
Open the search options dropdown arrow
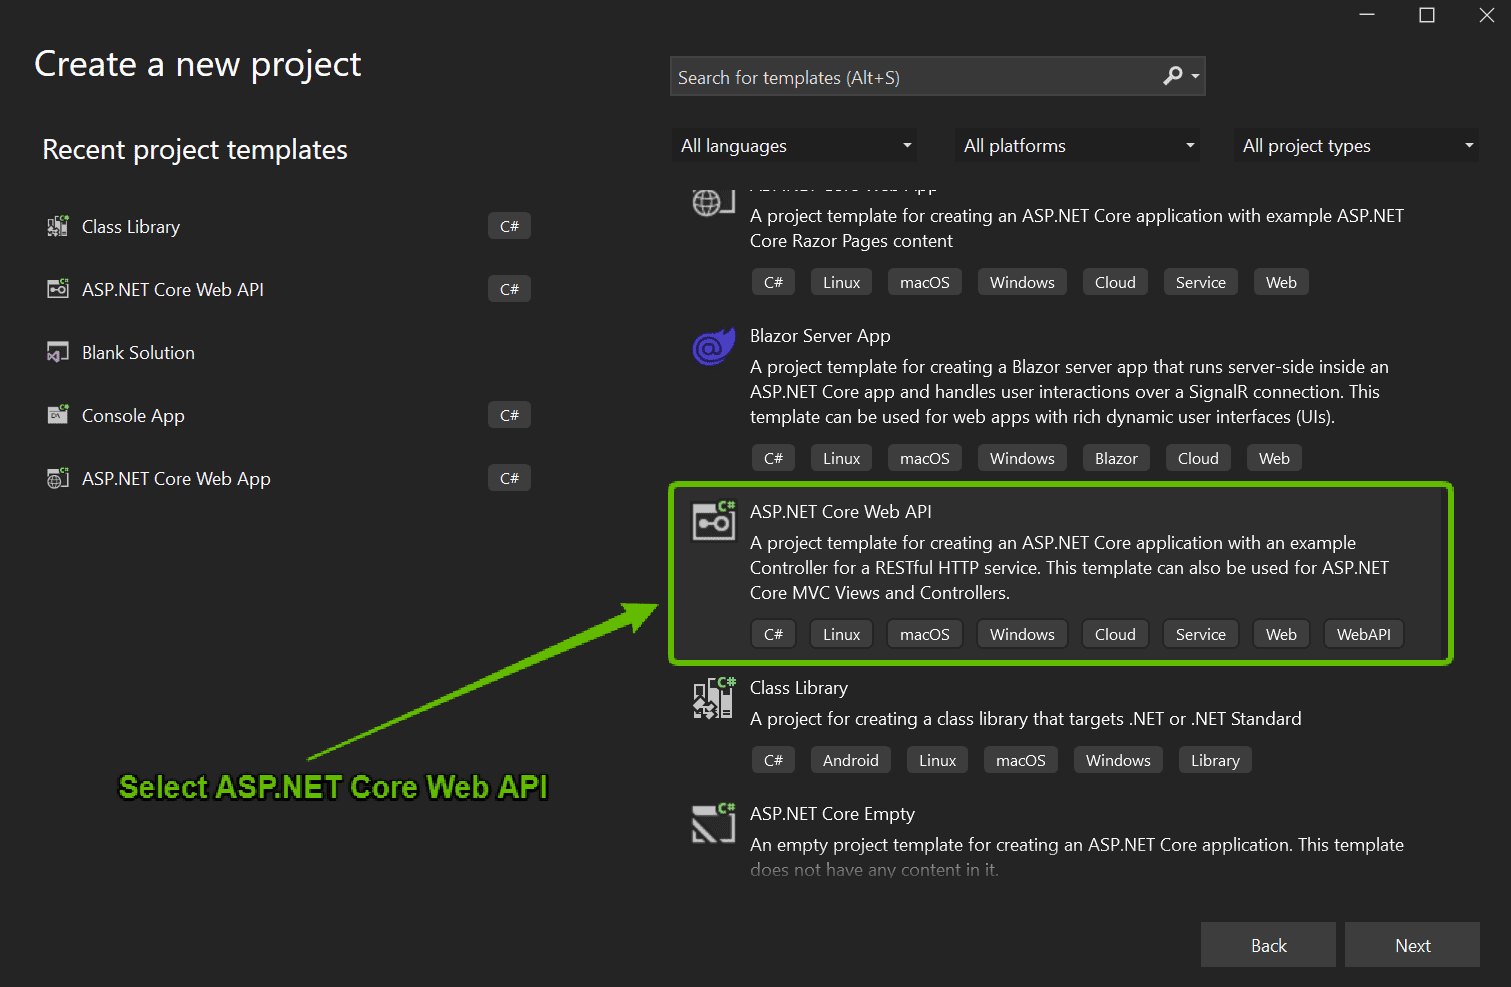(x=1195, y=76)
